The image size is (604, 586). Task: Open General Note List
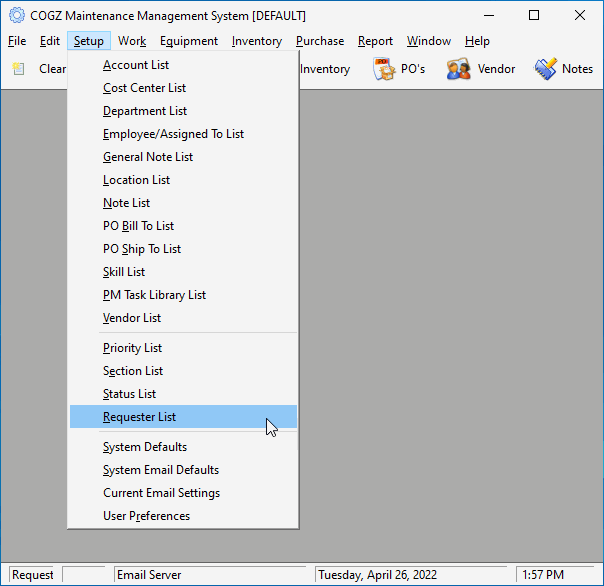(183, 157)
